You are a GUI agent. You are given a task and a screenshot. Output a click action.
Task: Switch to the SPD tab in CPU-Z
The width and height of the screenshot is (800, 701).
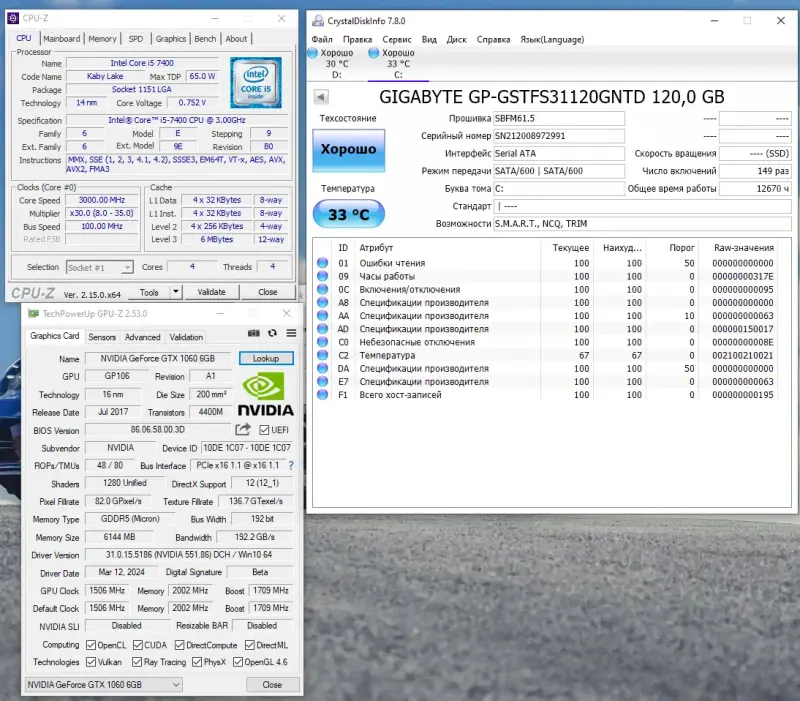(136, 39)
